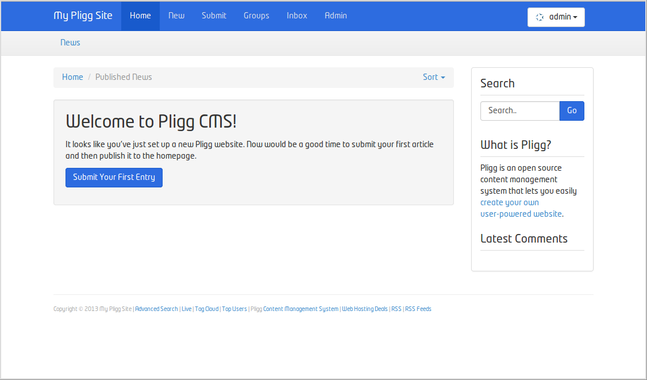The image size is (647, 380).
Task: Open the Tag Cloud footer link
Action: click(x=207, y=309)
